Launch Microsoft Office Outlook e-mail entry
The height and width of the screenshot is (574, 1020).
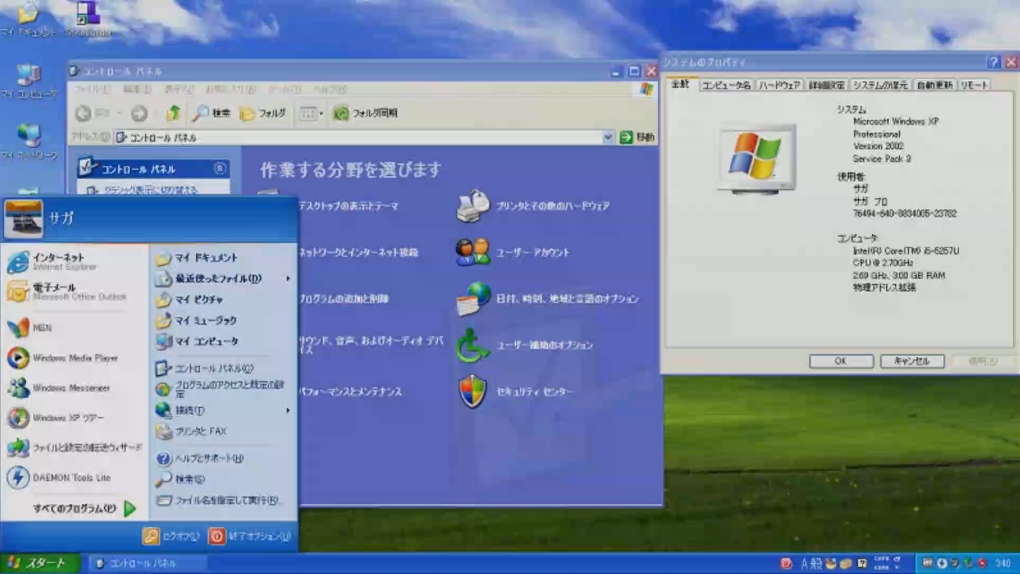[68, 292]
